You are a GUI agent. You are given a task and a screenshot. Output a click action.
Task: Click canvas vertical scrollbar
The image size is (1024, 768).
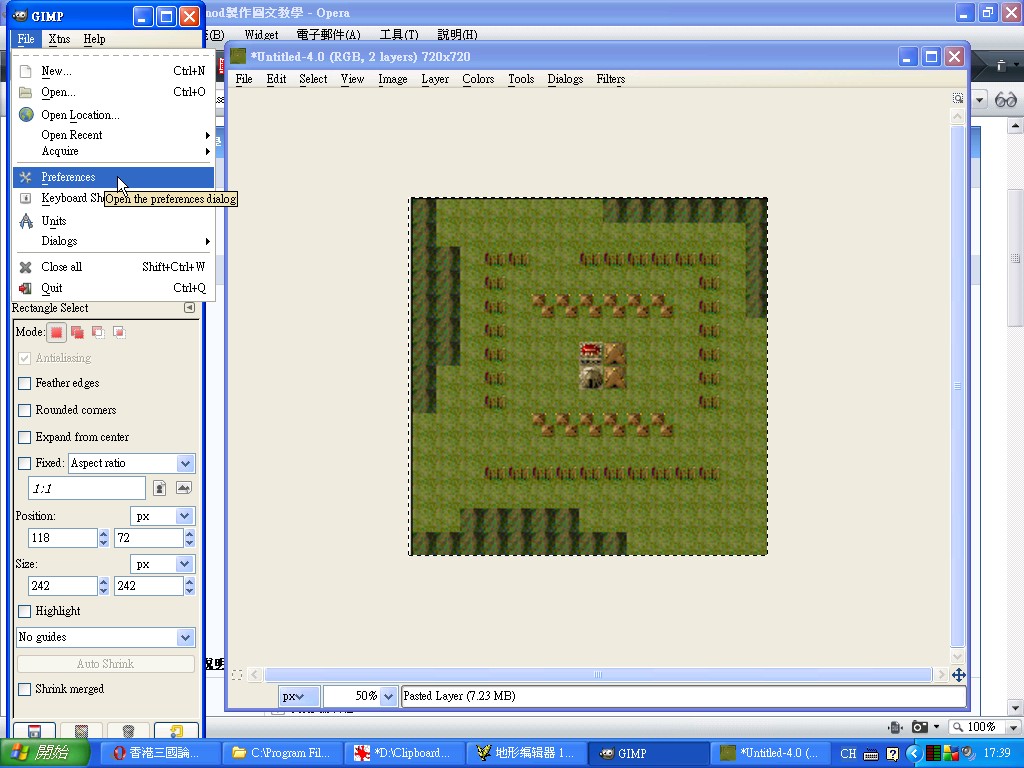pyautogui.click(x=957, y=387)
